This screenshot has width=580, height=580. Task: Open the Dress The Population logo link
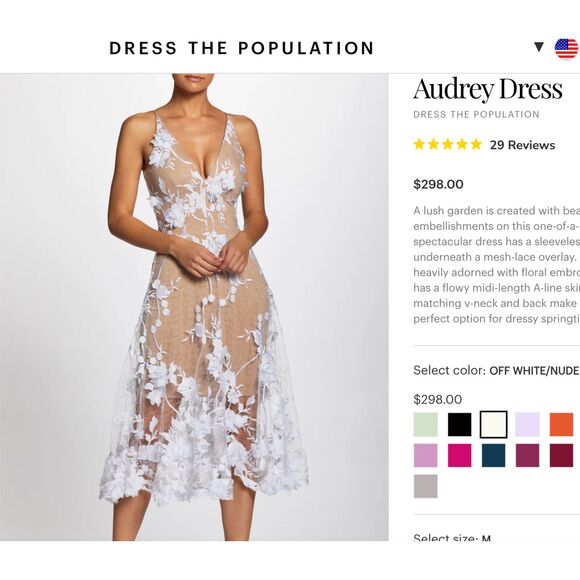[x=242, y=48]
